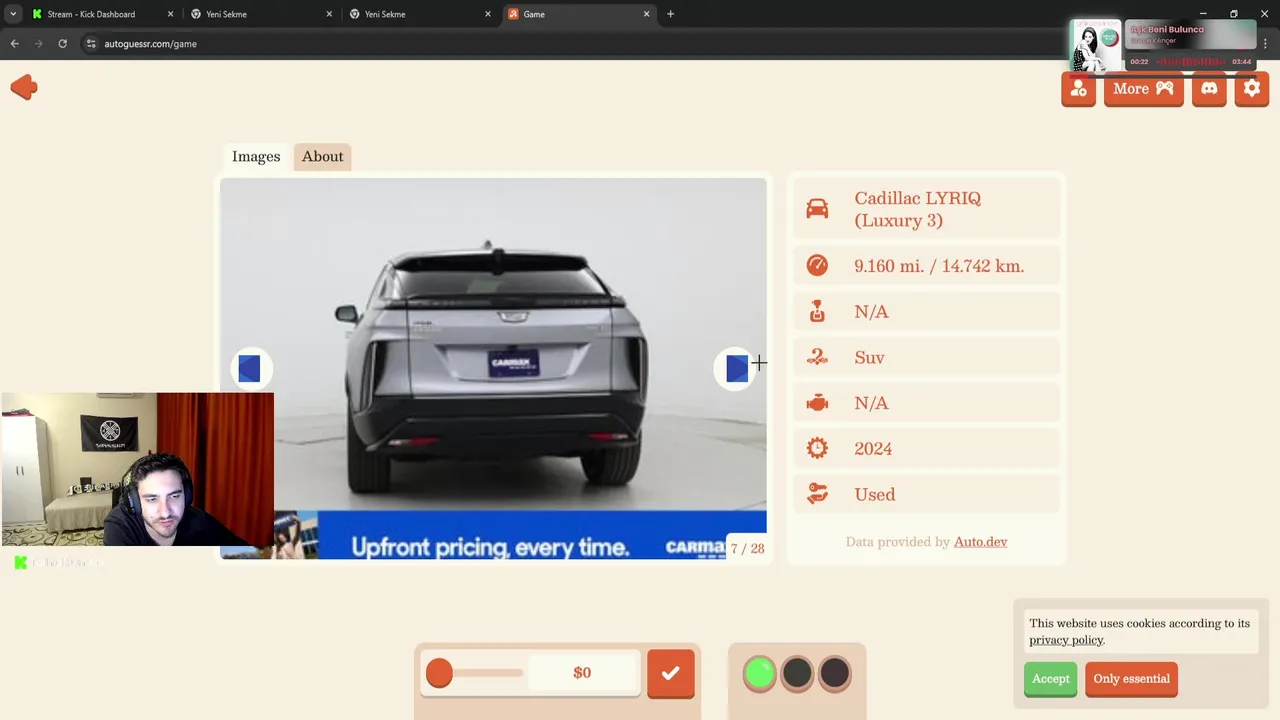Select the 9.160 mi. / 14.742 km. text
This screenshot has height=720, width=1280.
pos(939,266)
